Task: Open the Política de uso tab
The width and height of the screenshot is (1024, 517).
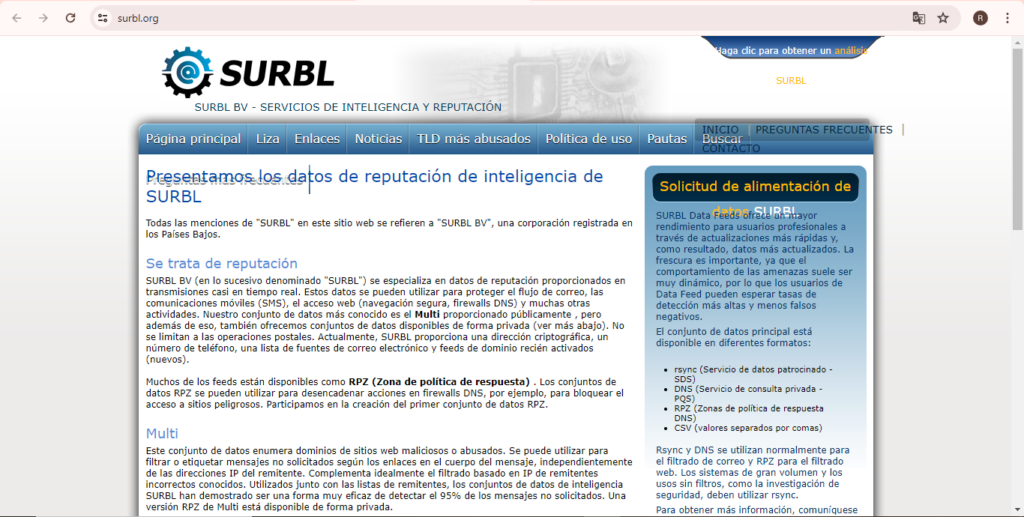Action: coord(588,139)
